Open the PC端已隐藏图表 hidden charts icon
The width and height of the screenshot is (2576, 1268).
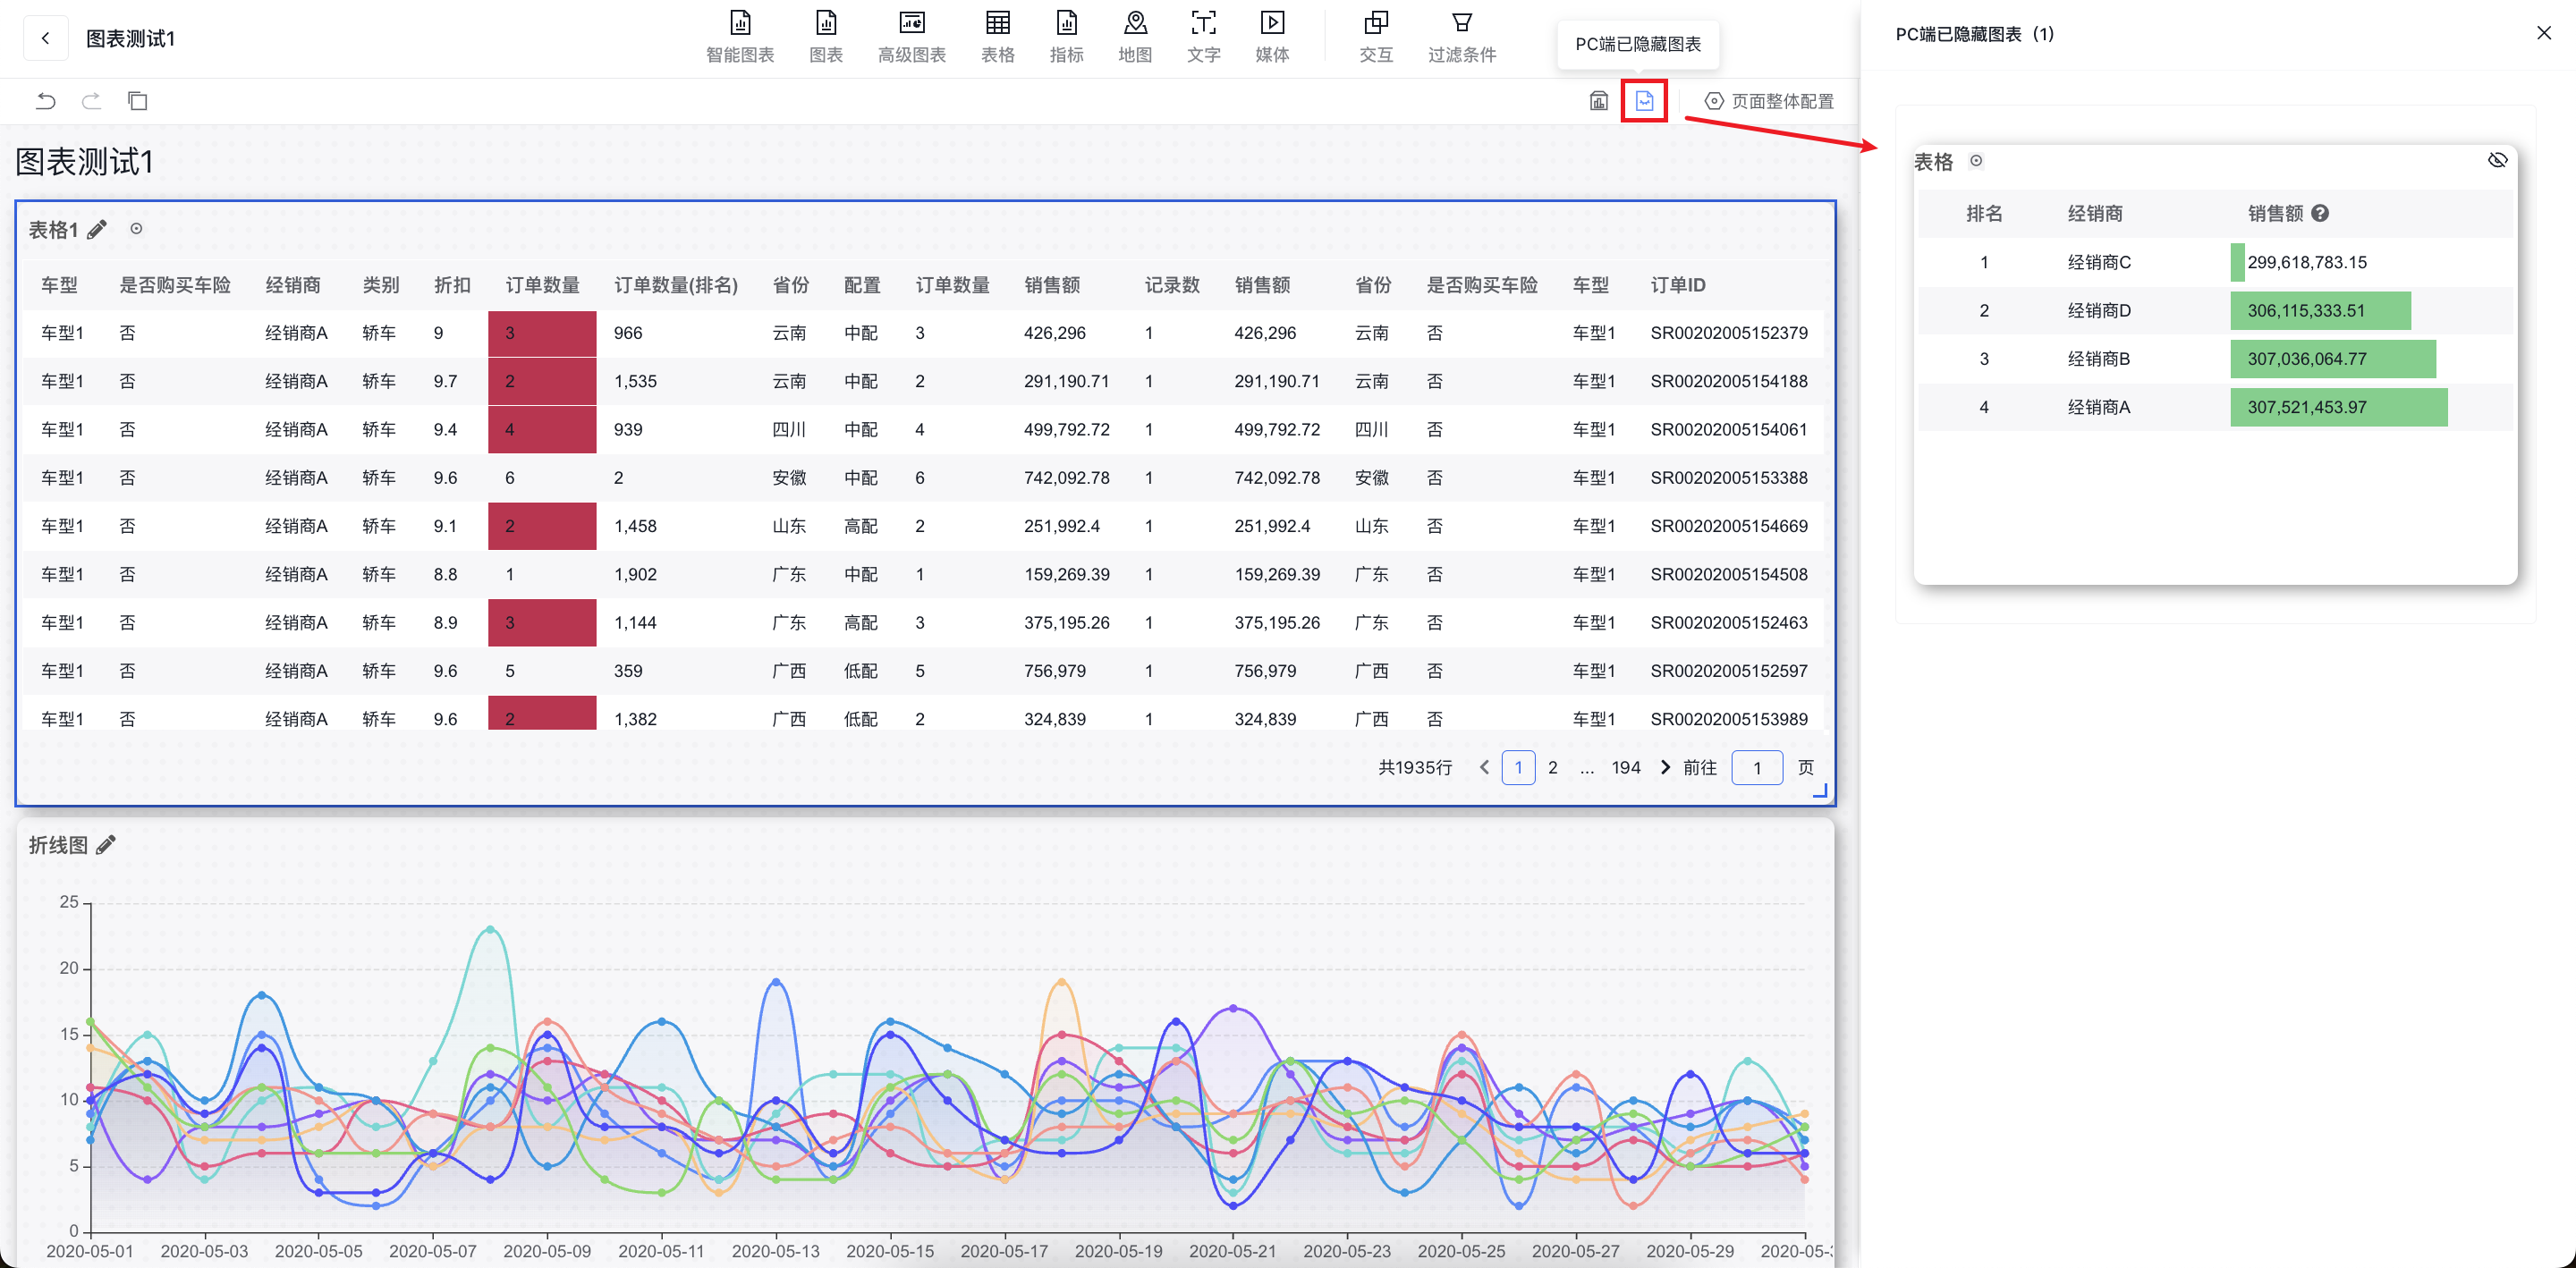pos(1644,101)
